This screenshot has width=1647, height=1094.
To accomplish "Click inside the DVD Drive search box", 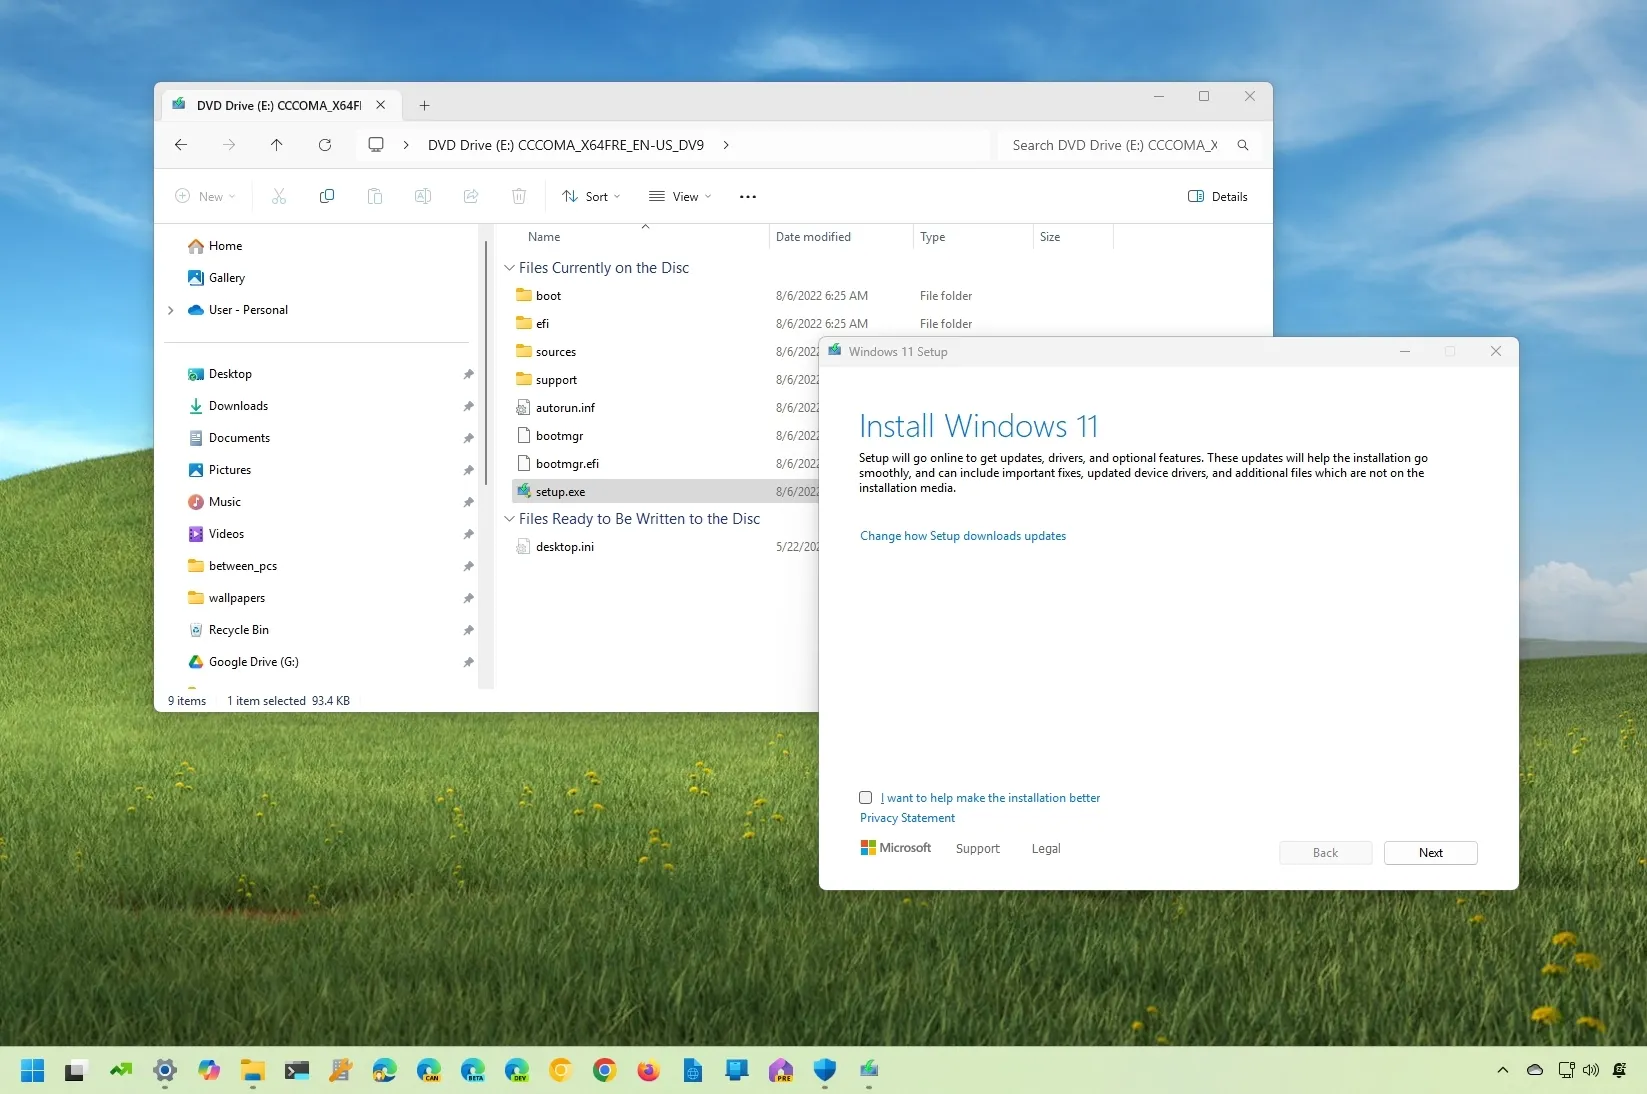I will point(1115,145).
